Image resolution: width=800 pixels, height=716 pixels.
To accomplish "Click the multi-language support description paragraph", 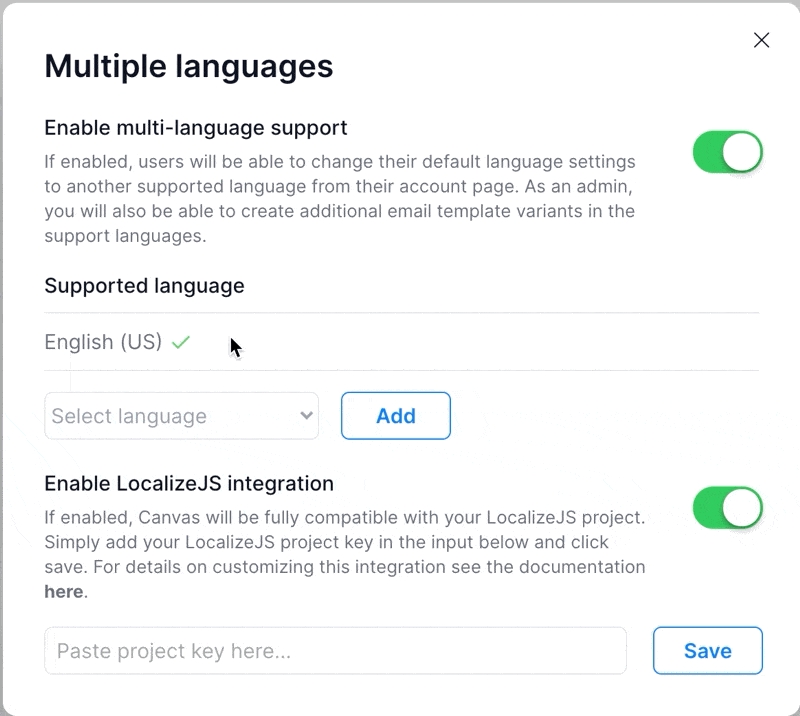I will 340,198.
